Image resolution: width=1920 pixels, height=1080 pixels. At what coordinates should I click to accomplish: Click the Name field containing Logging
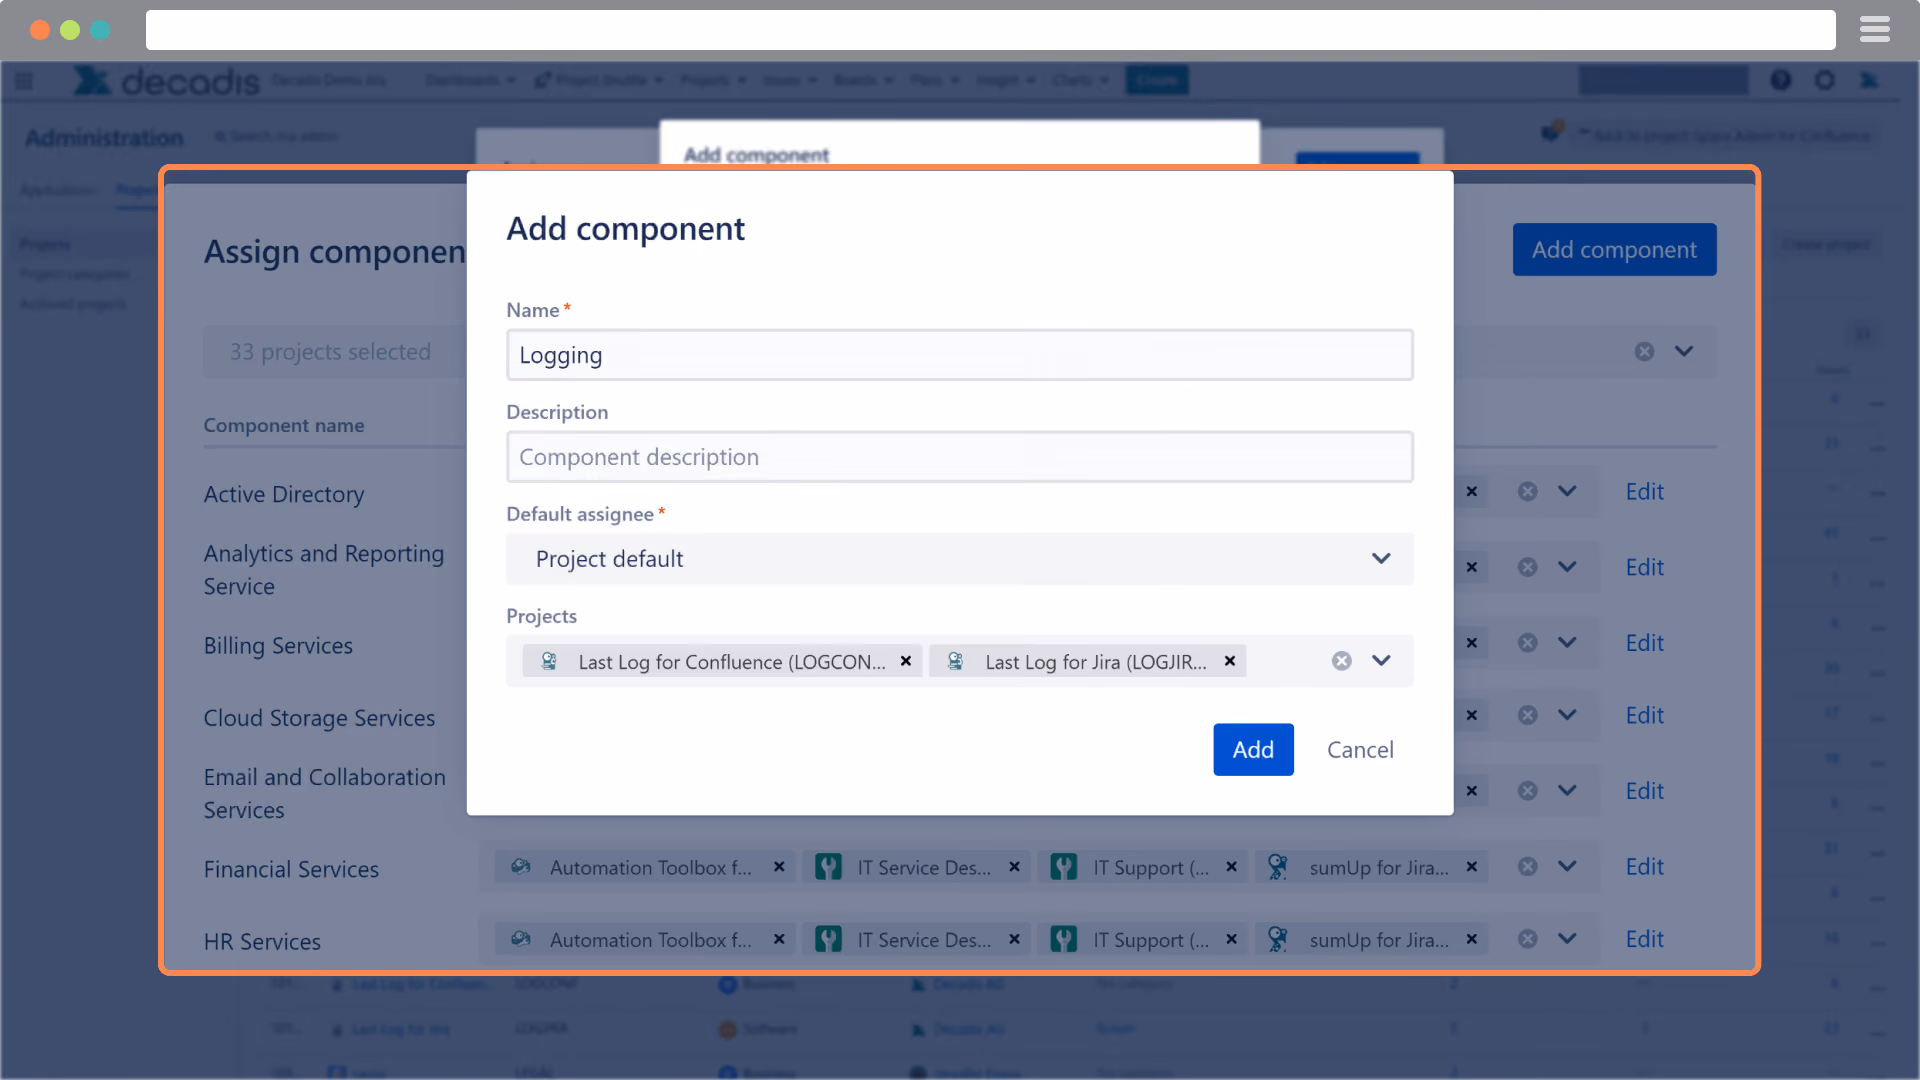(x=959, y=355)
